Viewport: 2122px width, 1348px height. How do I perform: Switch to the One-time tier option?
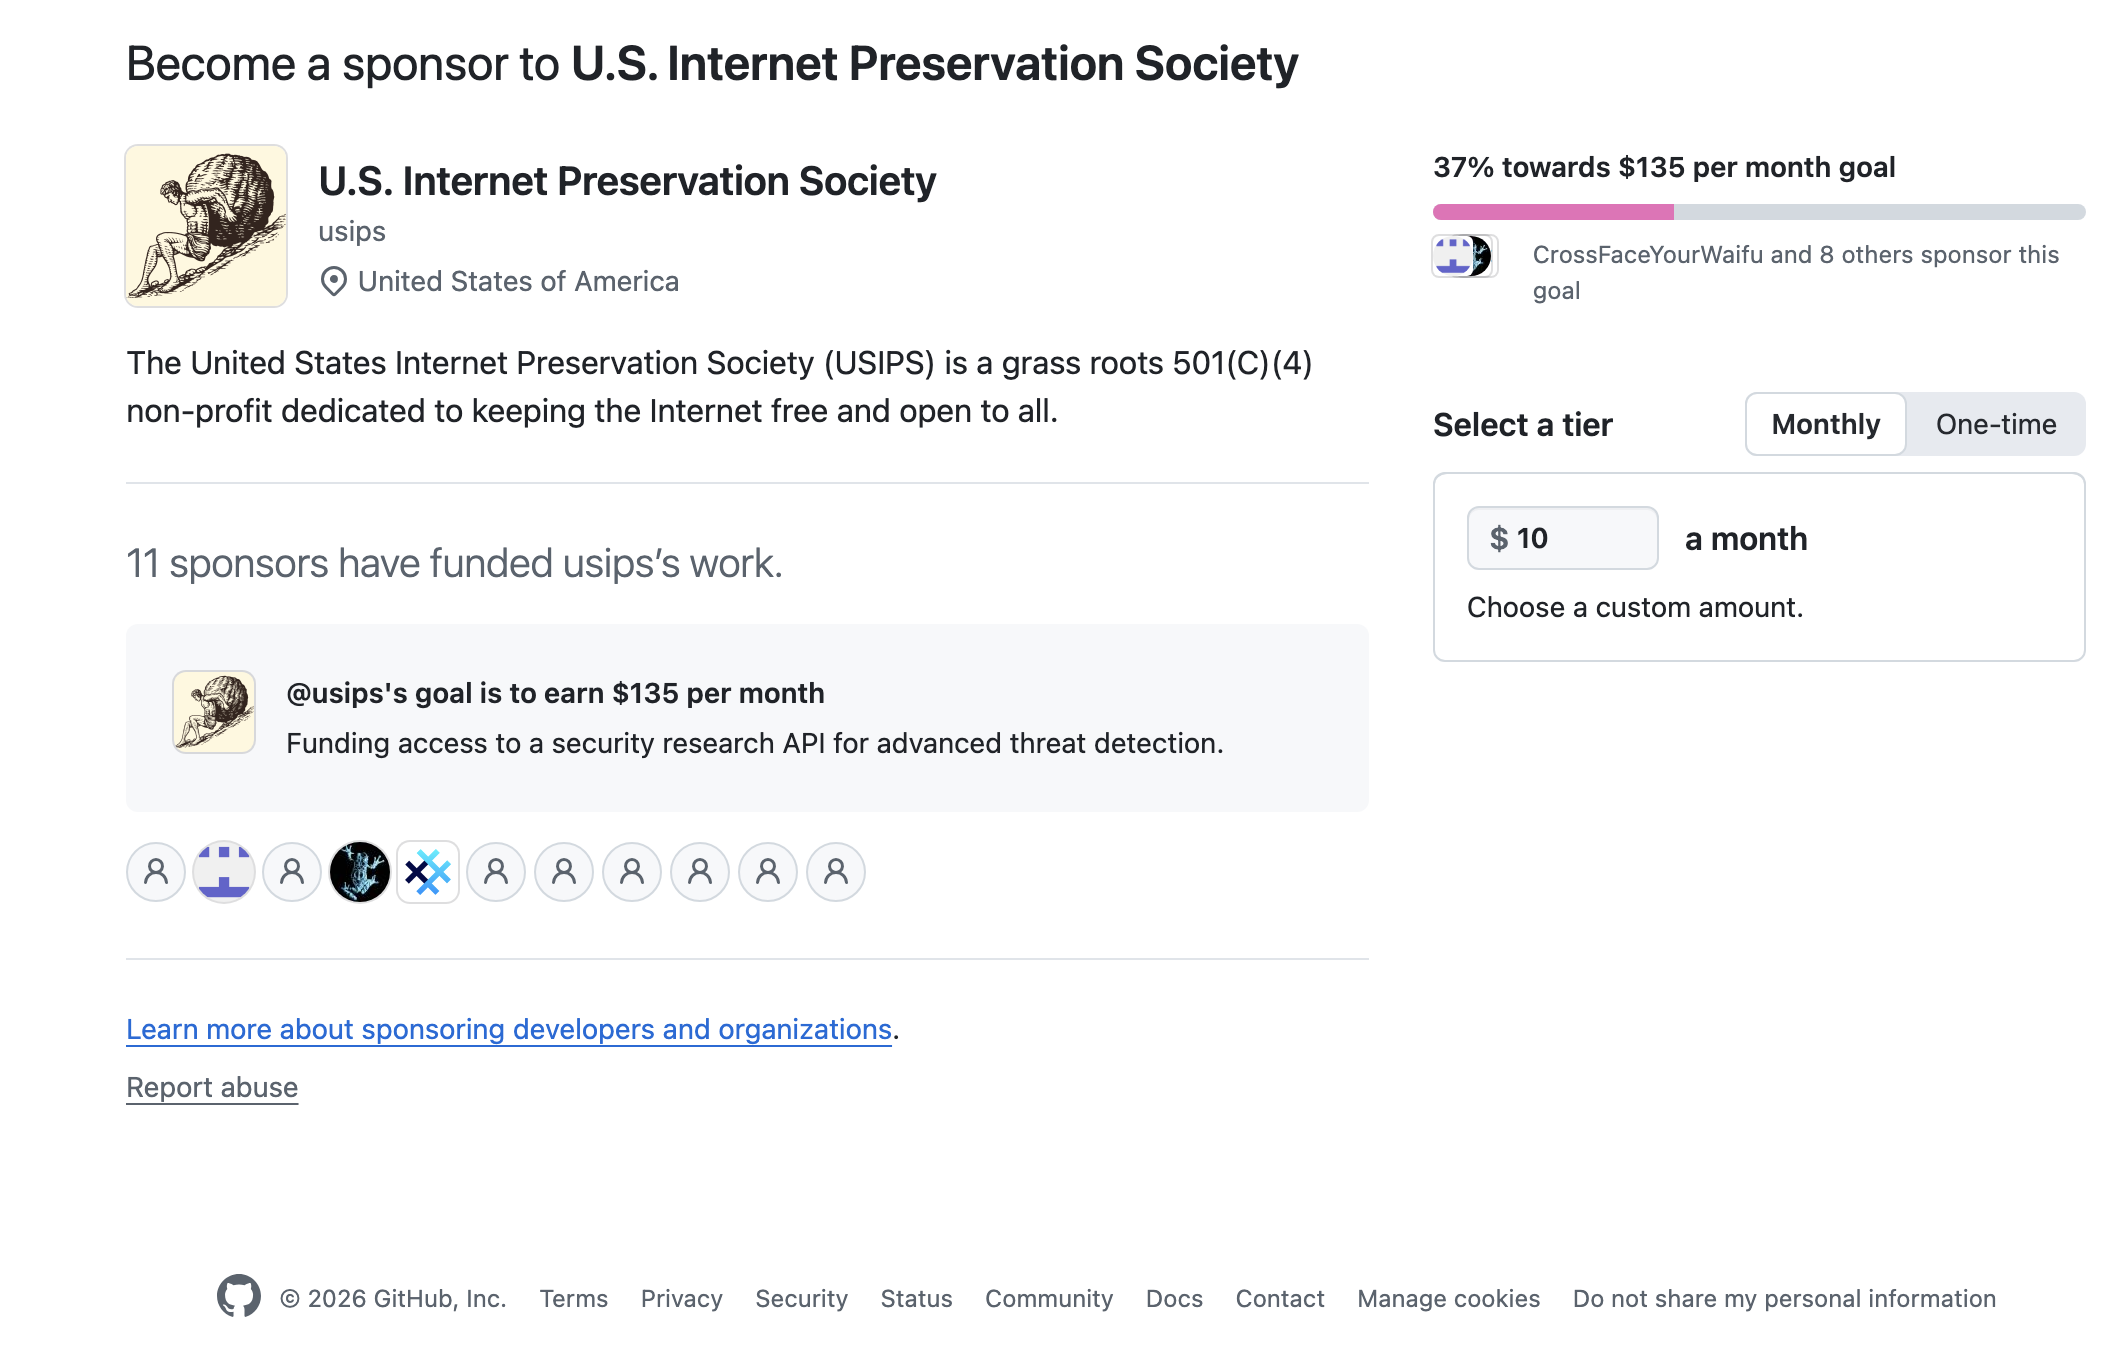[1995, 424]
